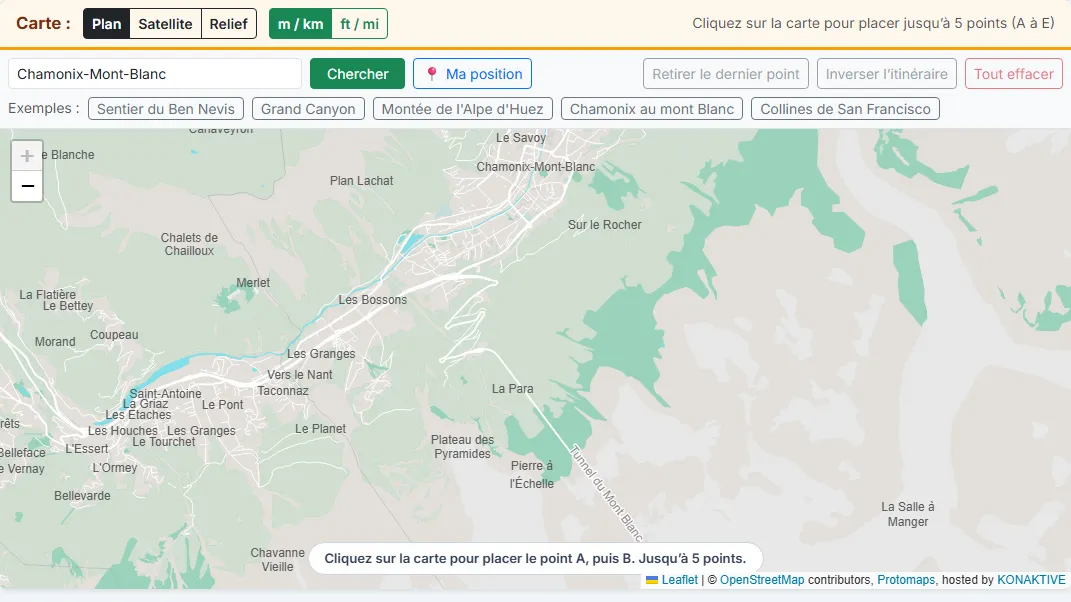This screenshot has height=602, width=1071.
Task: Focus the location search field
Action: pyautogui.click(x=155, y=74)
